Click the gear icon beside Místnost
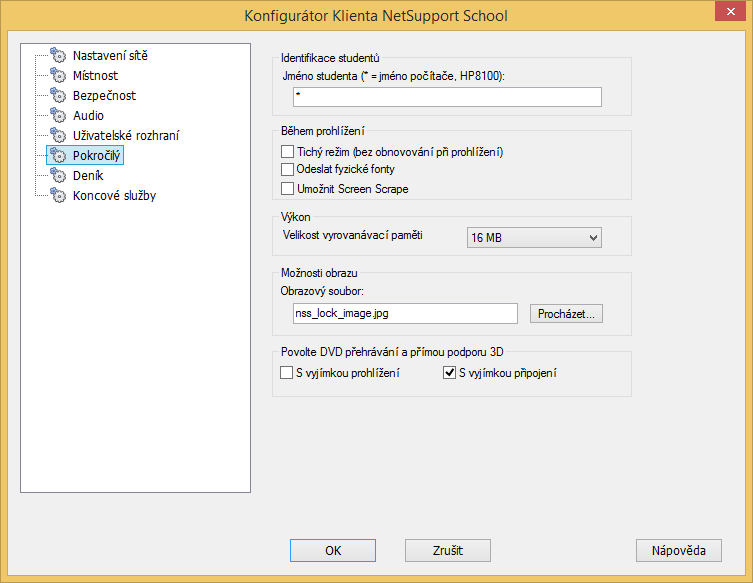 (58, 75)
